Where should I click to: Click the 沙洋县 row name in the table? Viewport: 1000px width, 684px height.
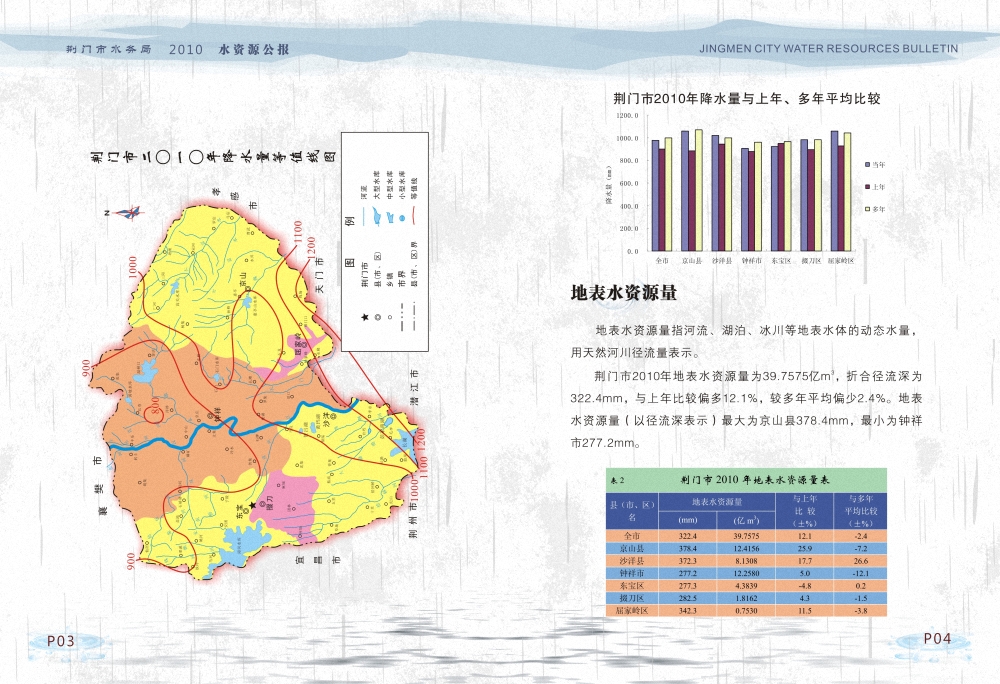(x=632, y=563)
